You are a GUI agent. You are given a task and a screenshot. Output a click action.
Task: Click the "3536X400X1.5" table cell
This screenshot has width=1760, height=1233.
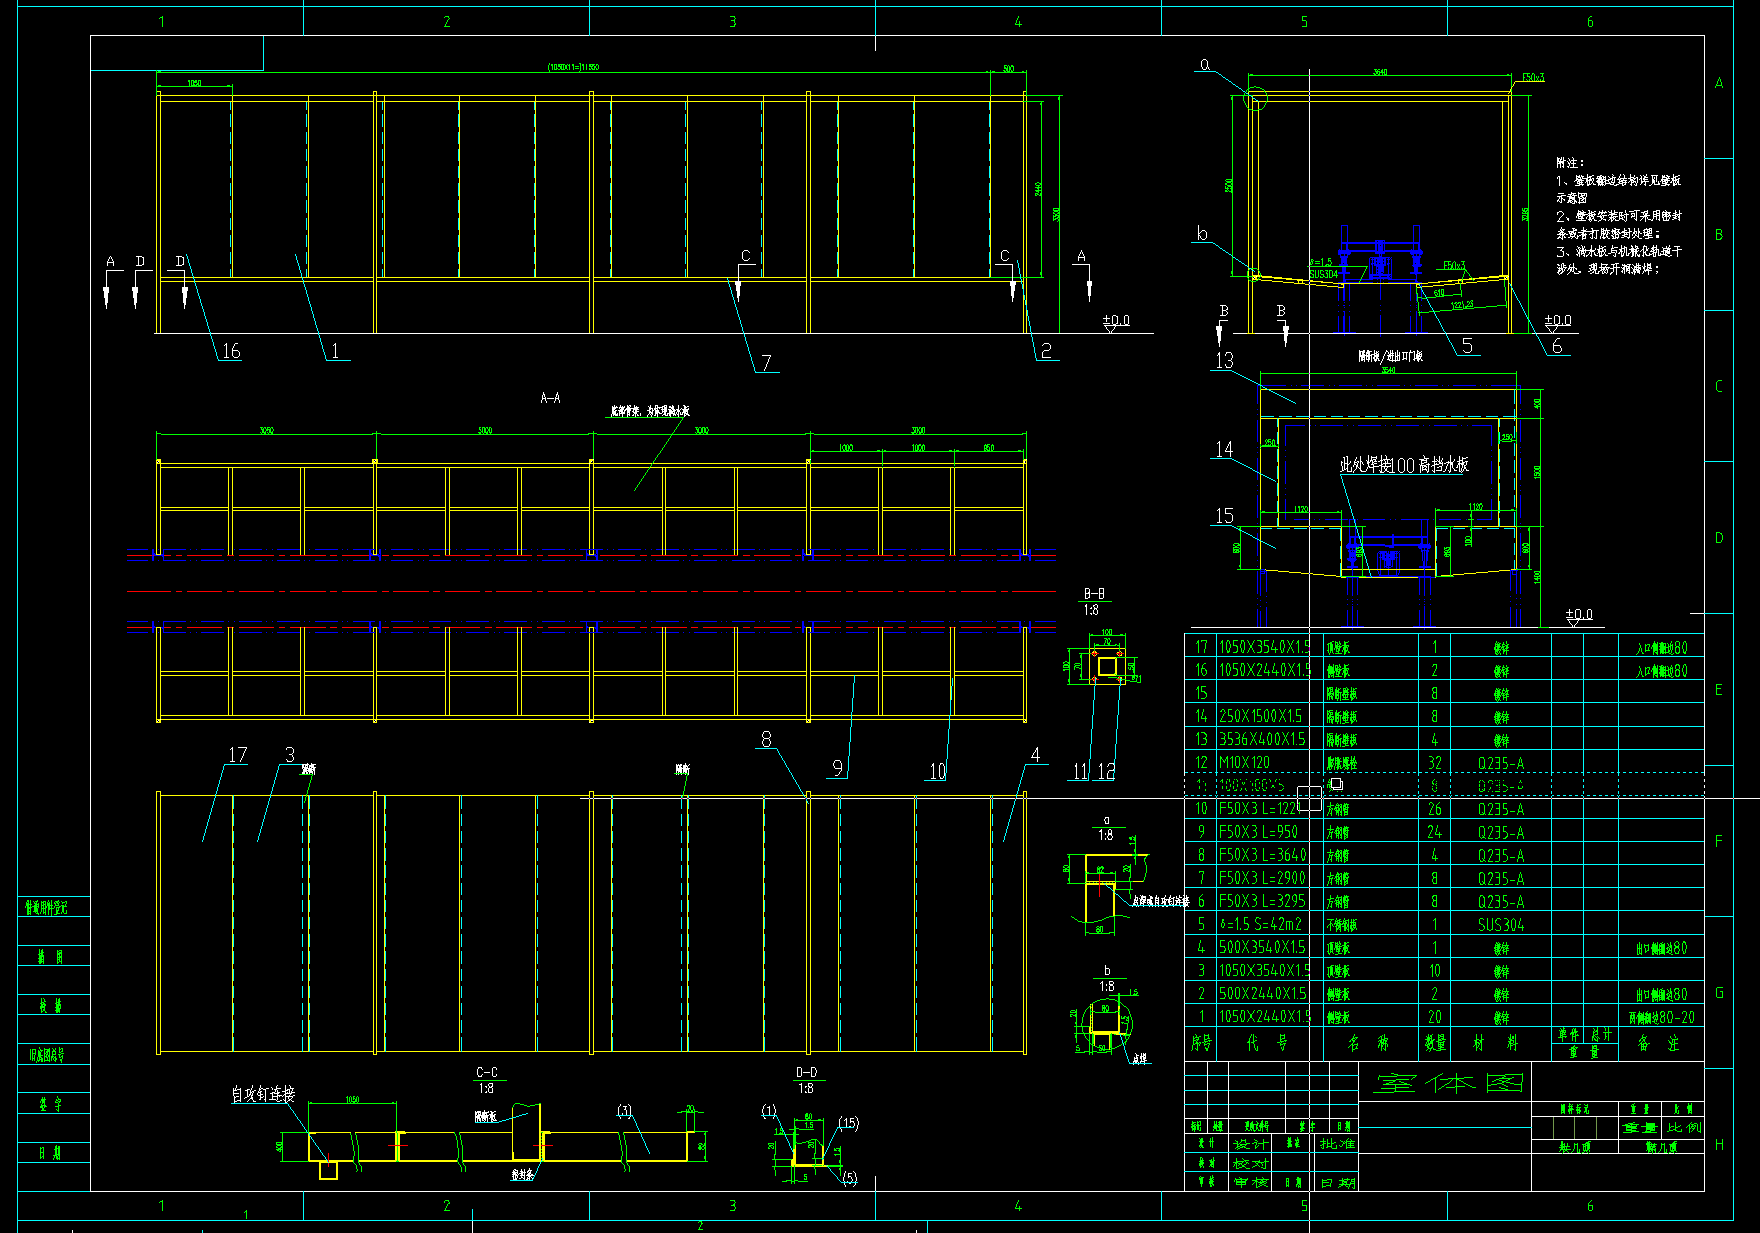click(x=1262, y=740)
